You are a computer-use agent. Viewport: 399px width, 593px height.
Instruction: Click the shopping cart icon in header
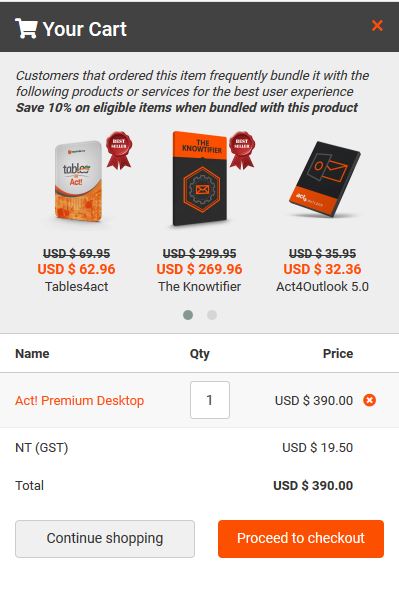[26, 28]
